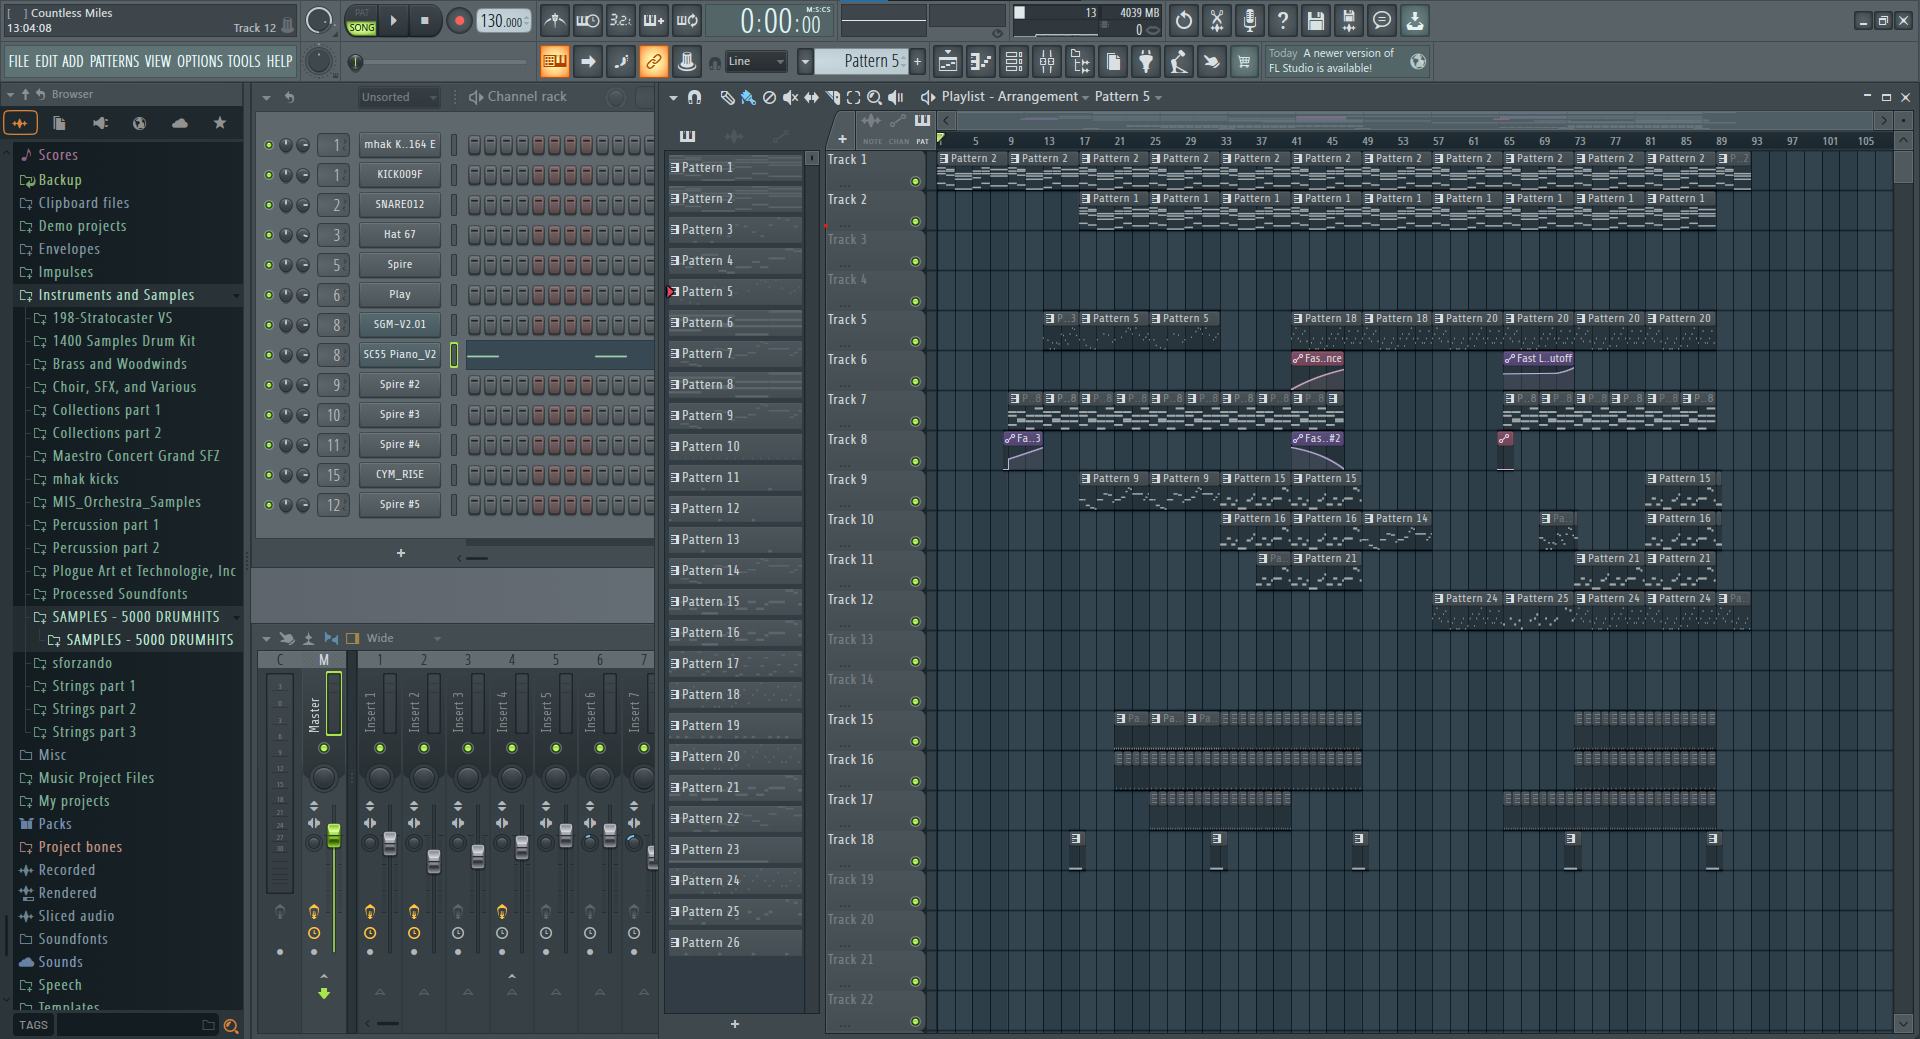The height and width of the screenshot is (1039, 1920).
Task: Click the SC55 Piano_V2 channel button
Action: [400, 355]
